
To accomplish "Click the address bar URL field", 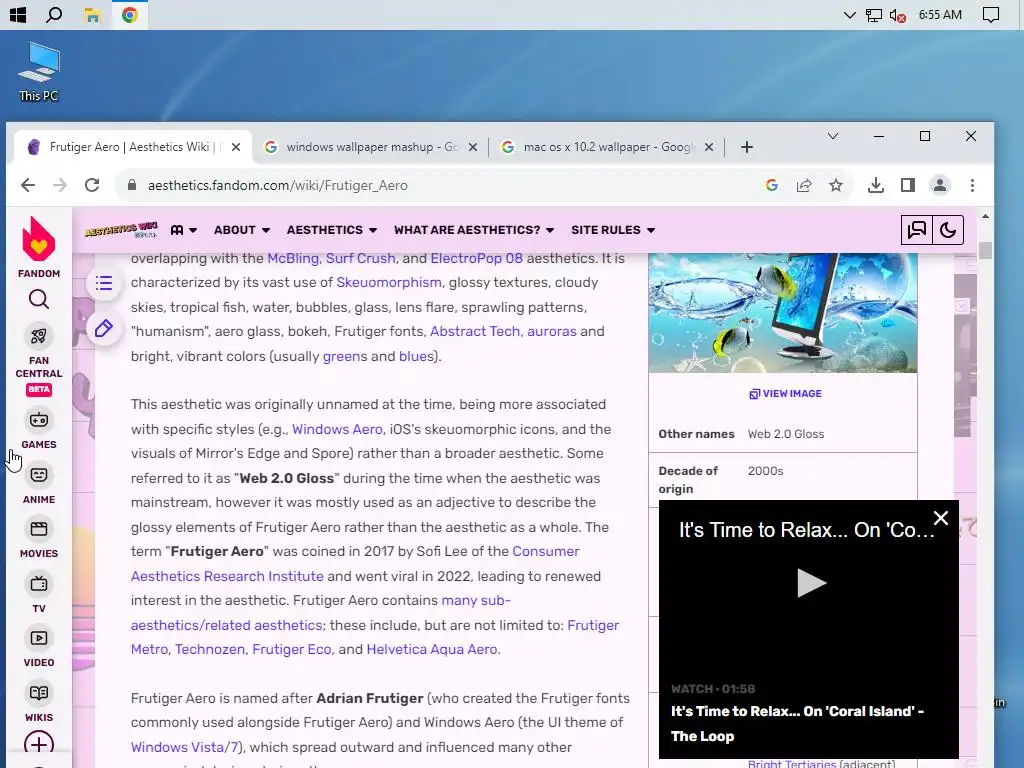I will [x=444, y=185].
